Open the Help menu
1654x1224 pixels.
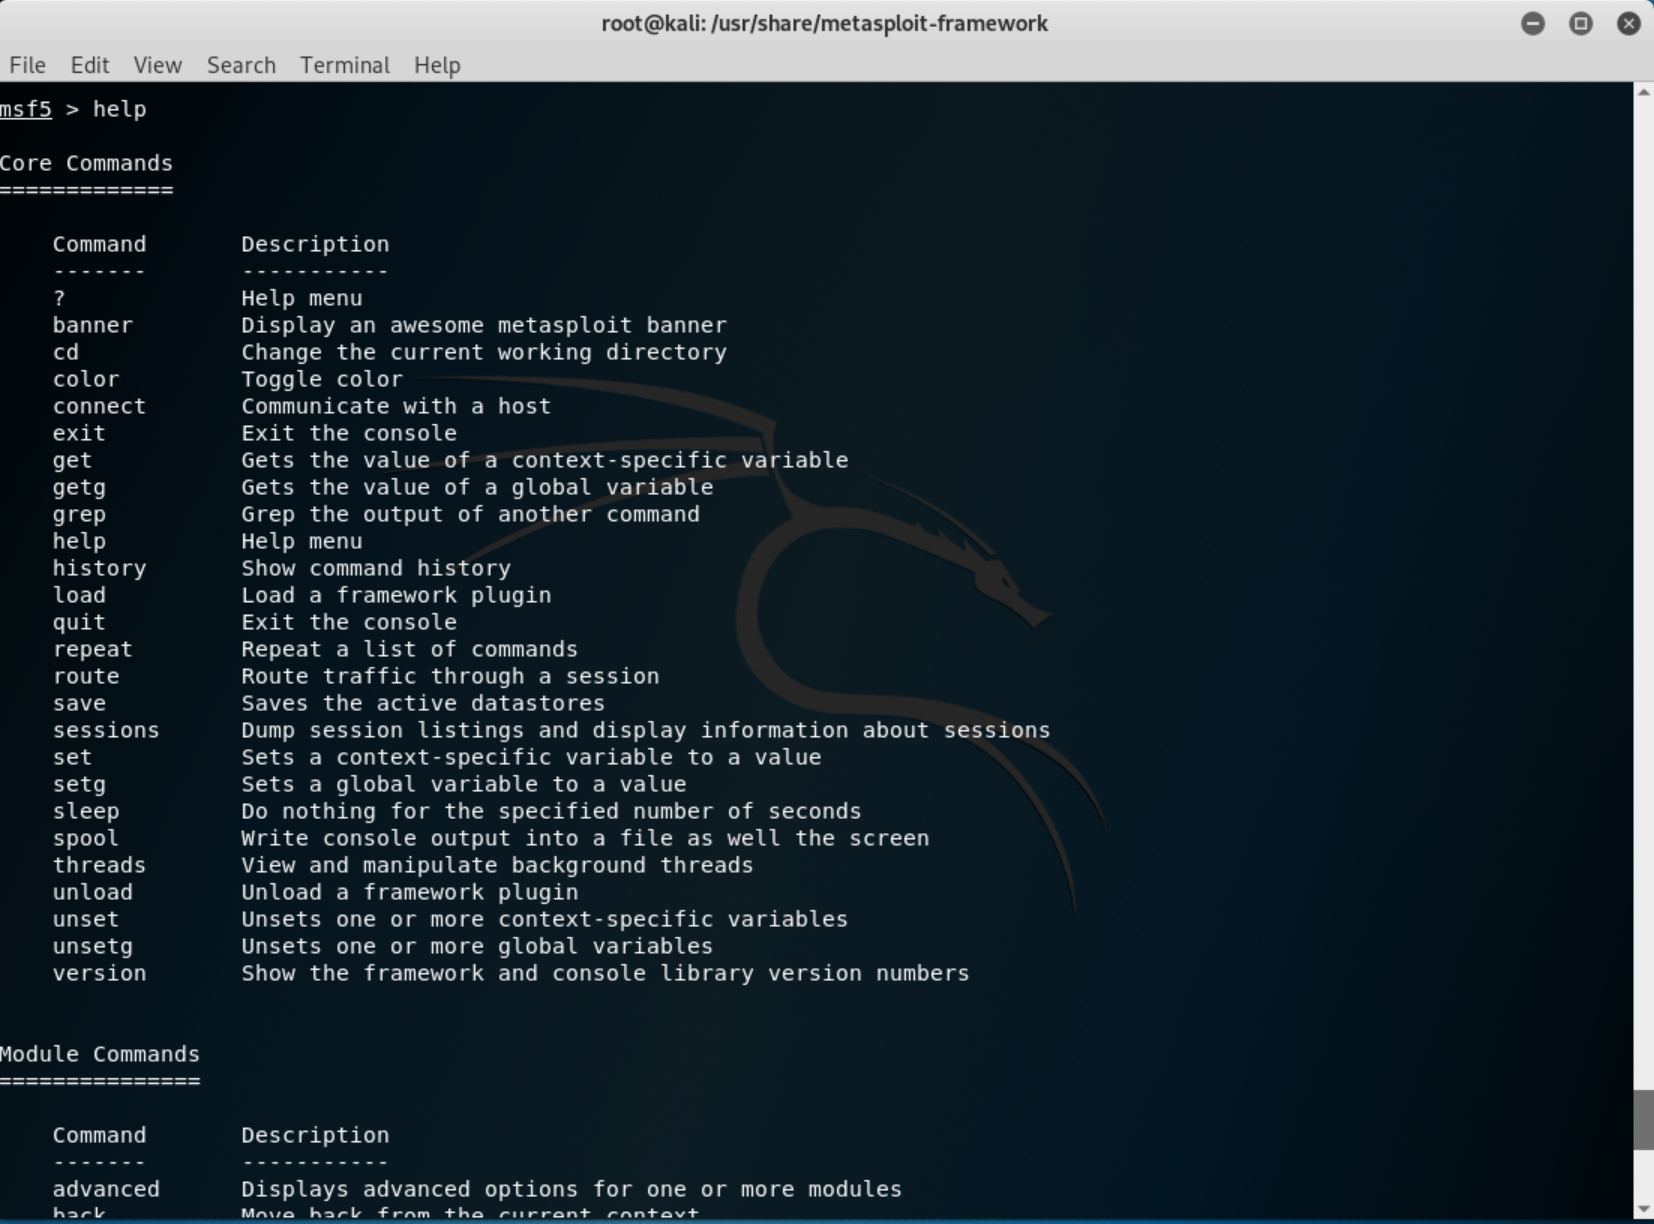437,65
